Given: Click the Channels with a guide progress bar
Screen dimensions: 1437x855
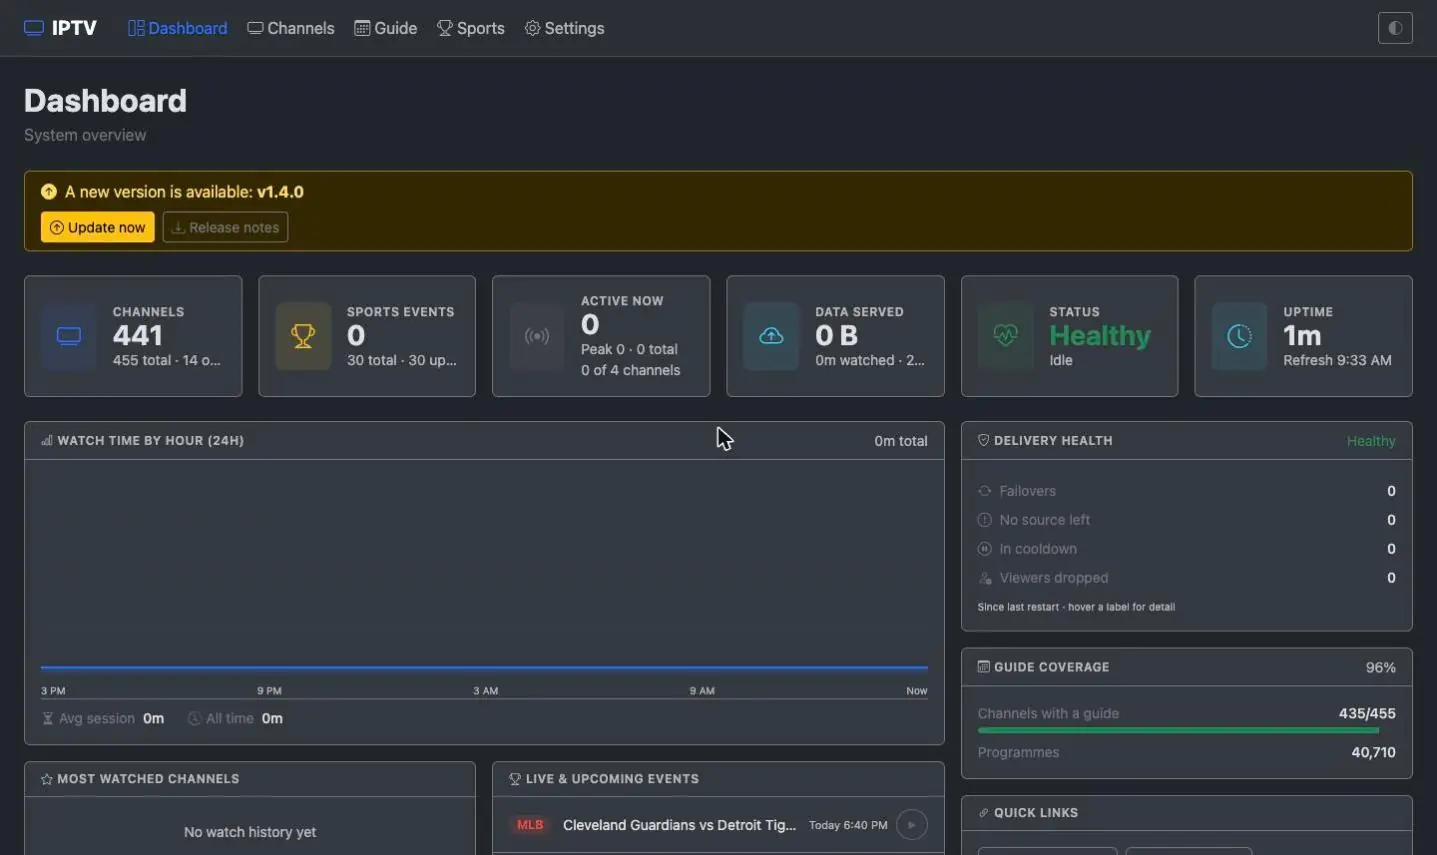Looking at the screenshot, I should point(1186,731).
